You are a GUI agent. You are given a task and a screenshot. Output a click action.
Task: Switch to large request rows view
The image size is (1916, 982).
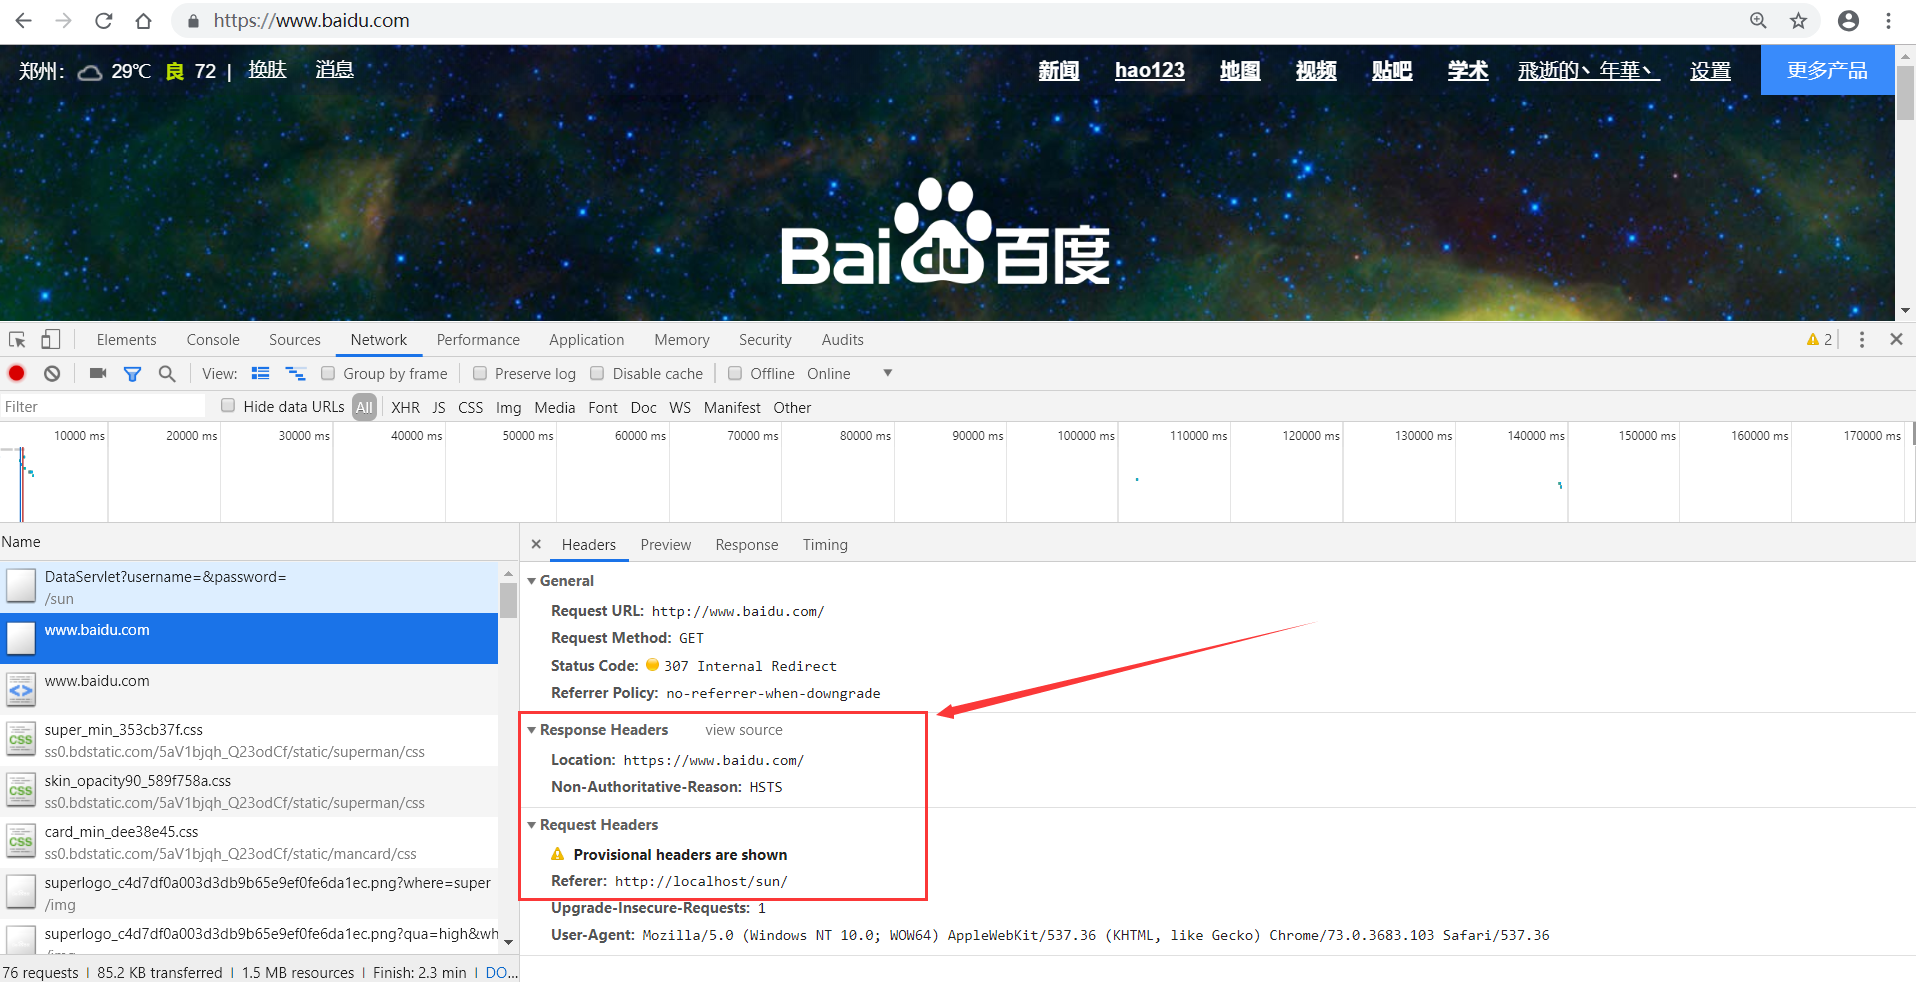(260, 373)
